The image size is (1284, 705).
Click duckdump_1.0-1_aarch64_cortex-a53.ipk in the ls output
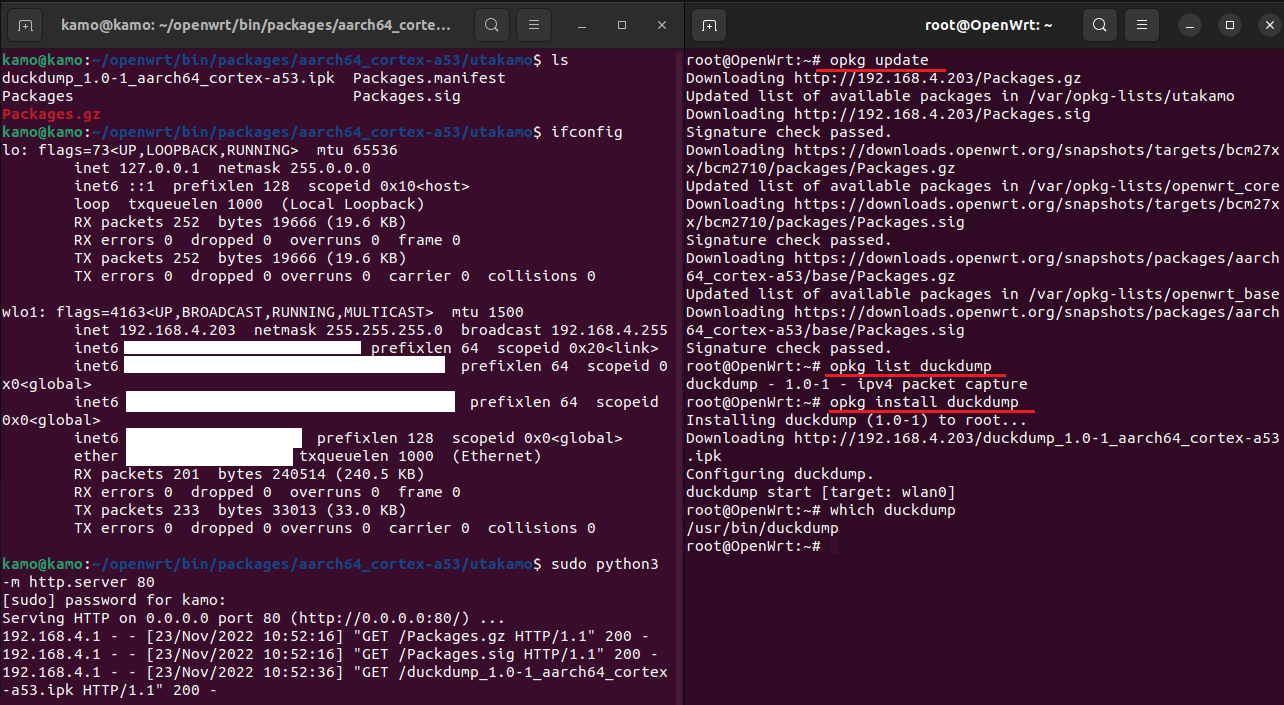(168, 78)
